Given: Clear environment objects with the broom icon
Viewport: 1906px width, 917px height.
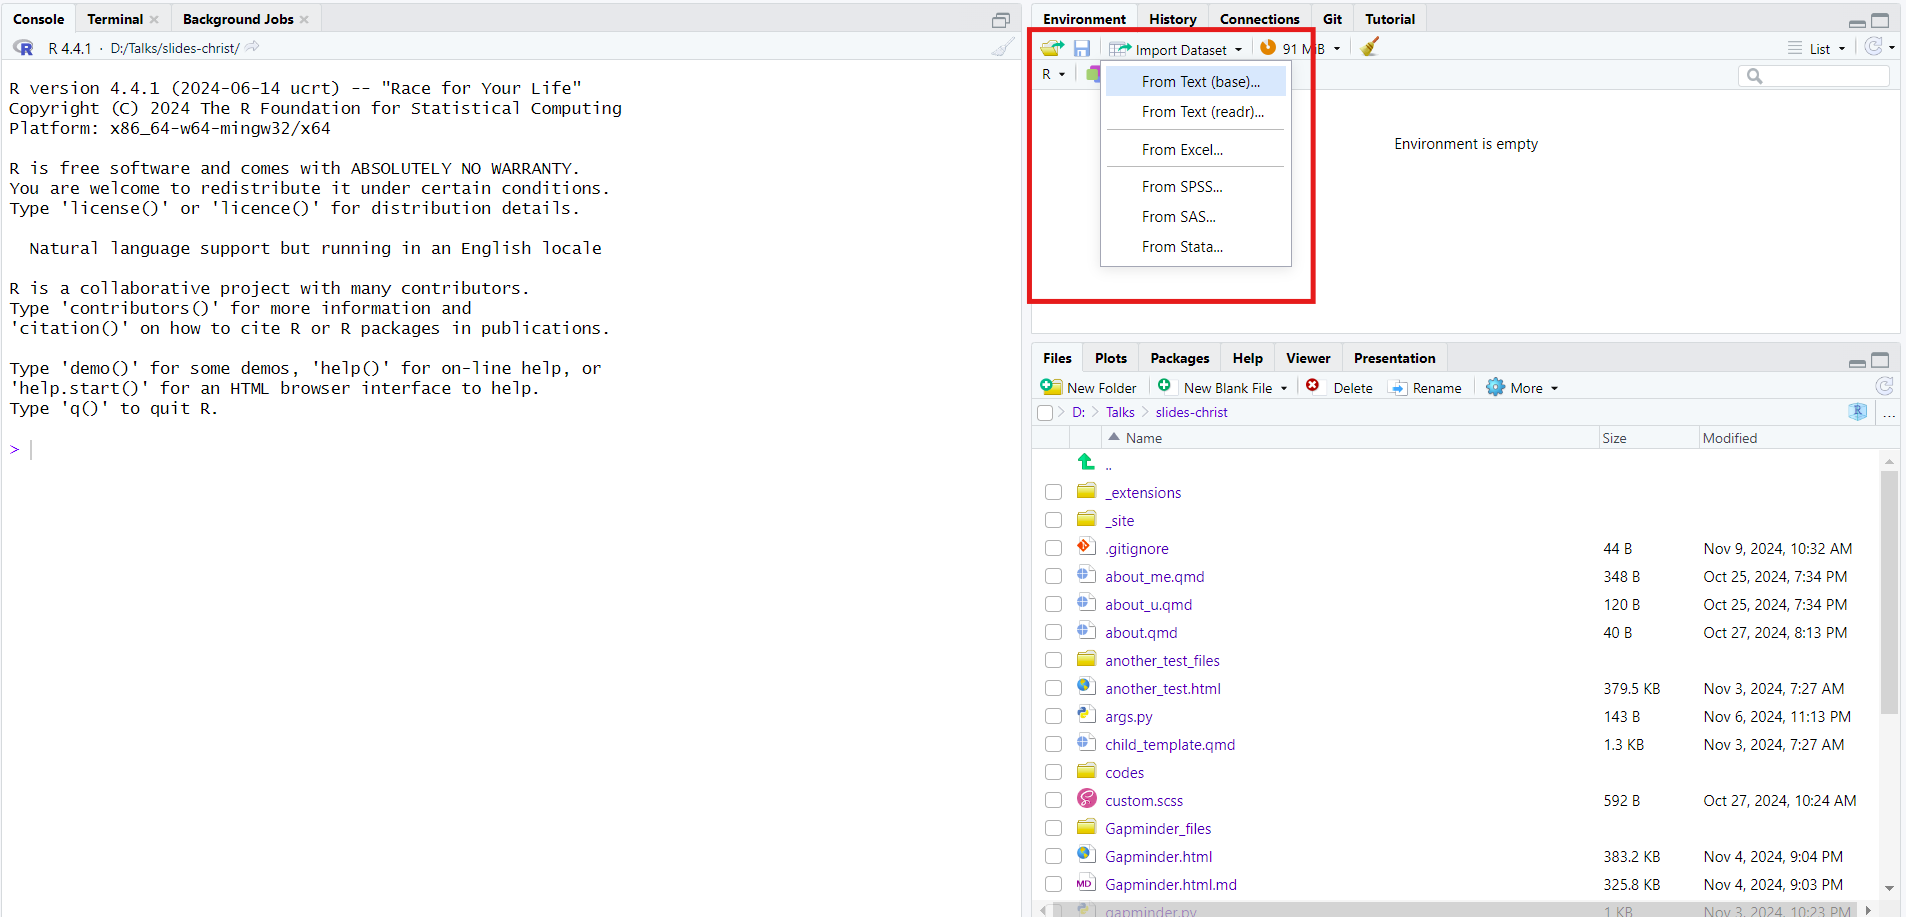Looking at the screenshot, I should click(x=1370, y=47).
